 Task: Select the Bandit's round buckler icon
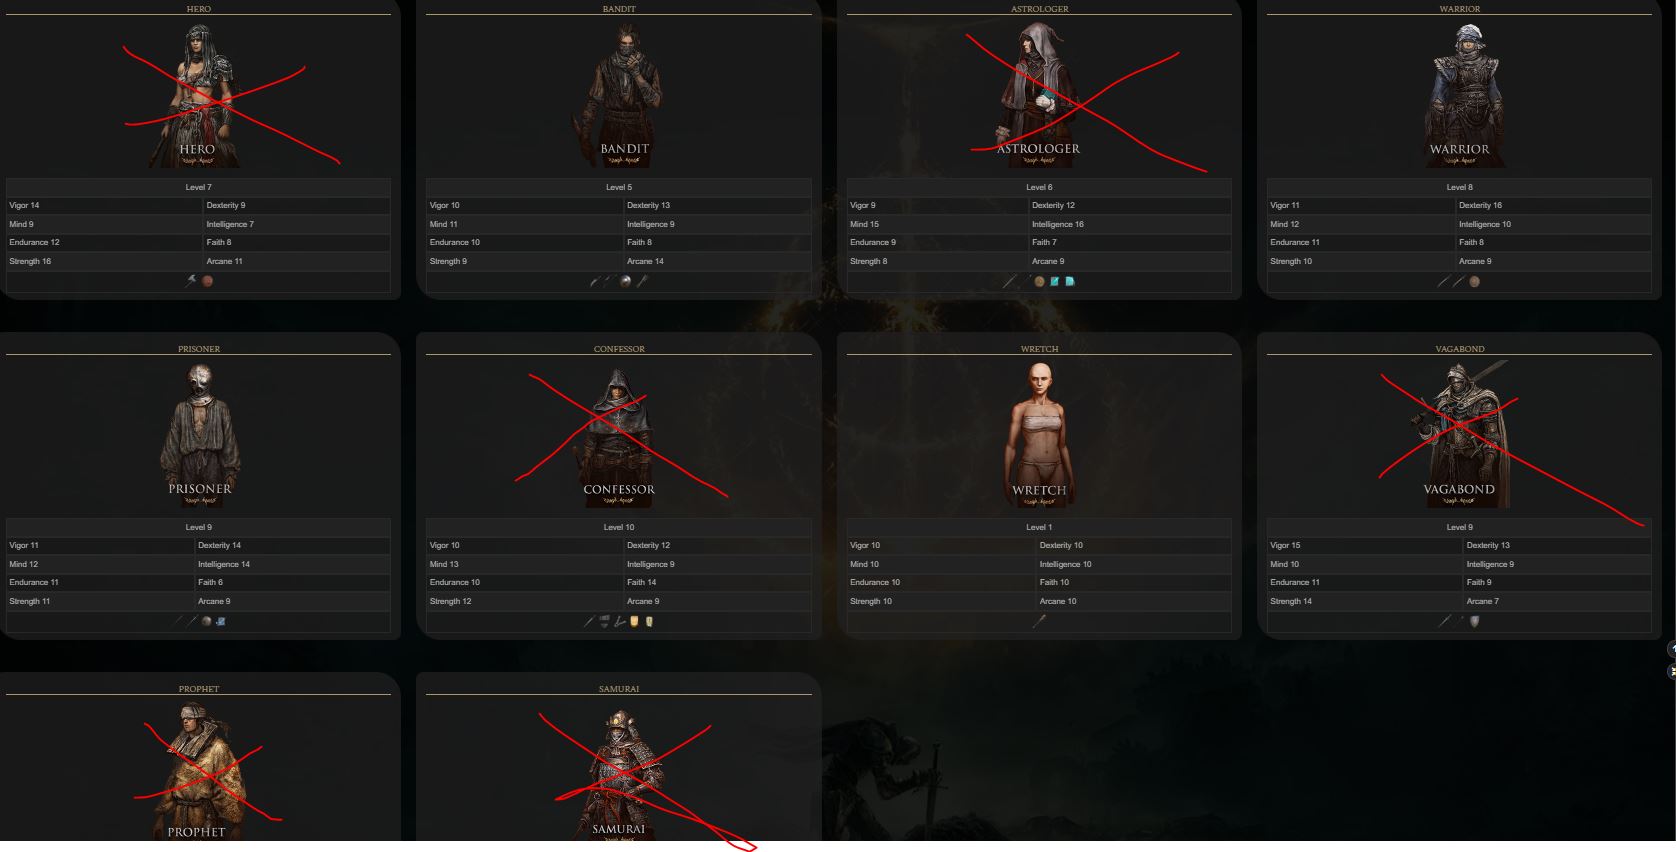click(x=625, y=281)
